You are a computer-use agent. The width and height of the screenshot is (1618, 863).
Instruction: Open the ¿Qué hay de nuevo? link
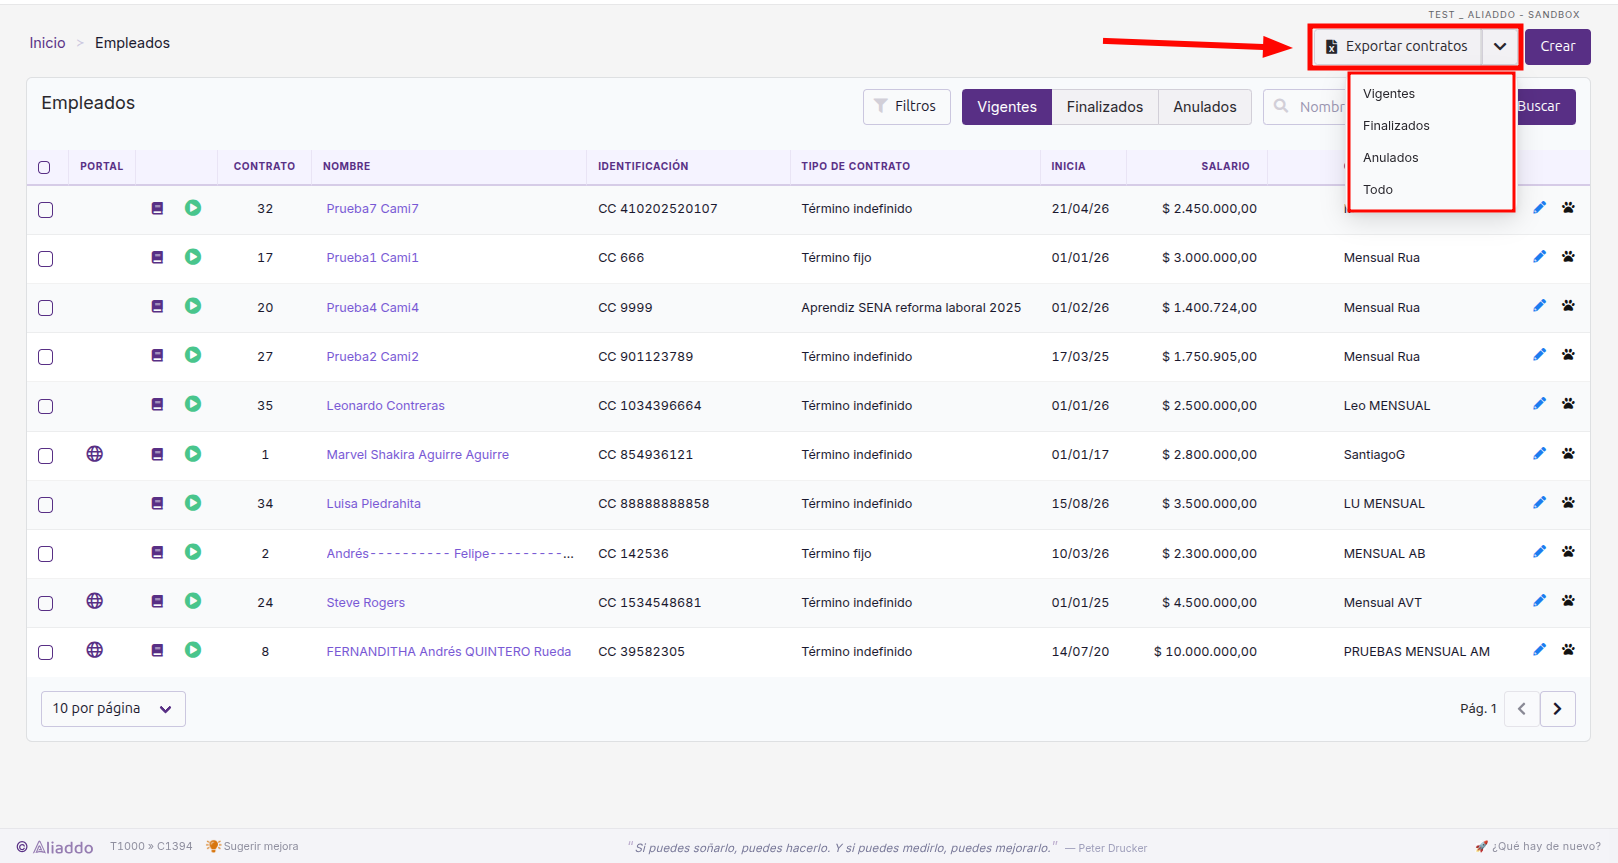coord(1538,846)
